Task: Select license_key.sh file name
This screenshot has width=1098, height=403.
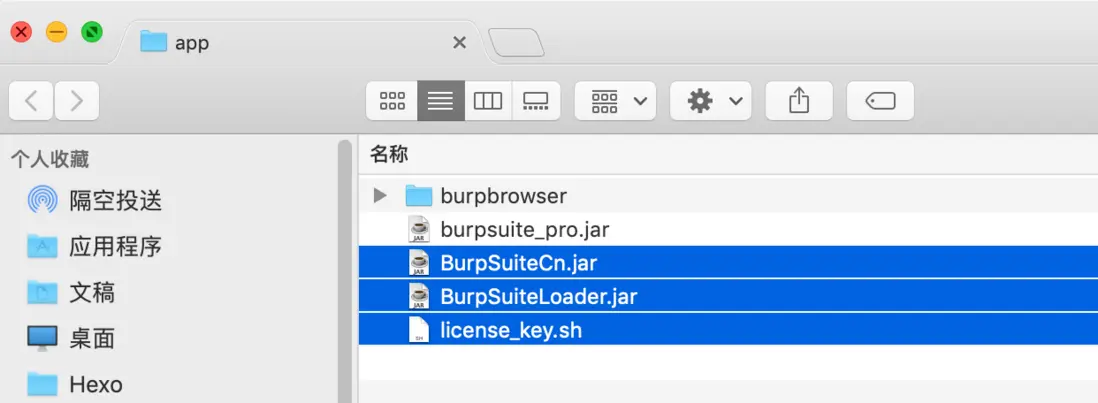Action: (x=511, y=330)
